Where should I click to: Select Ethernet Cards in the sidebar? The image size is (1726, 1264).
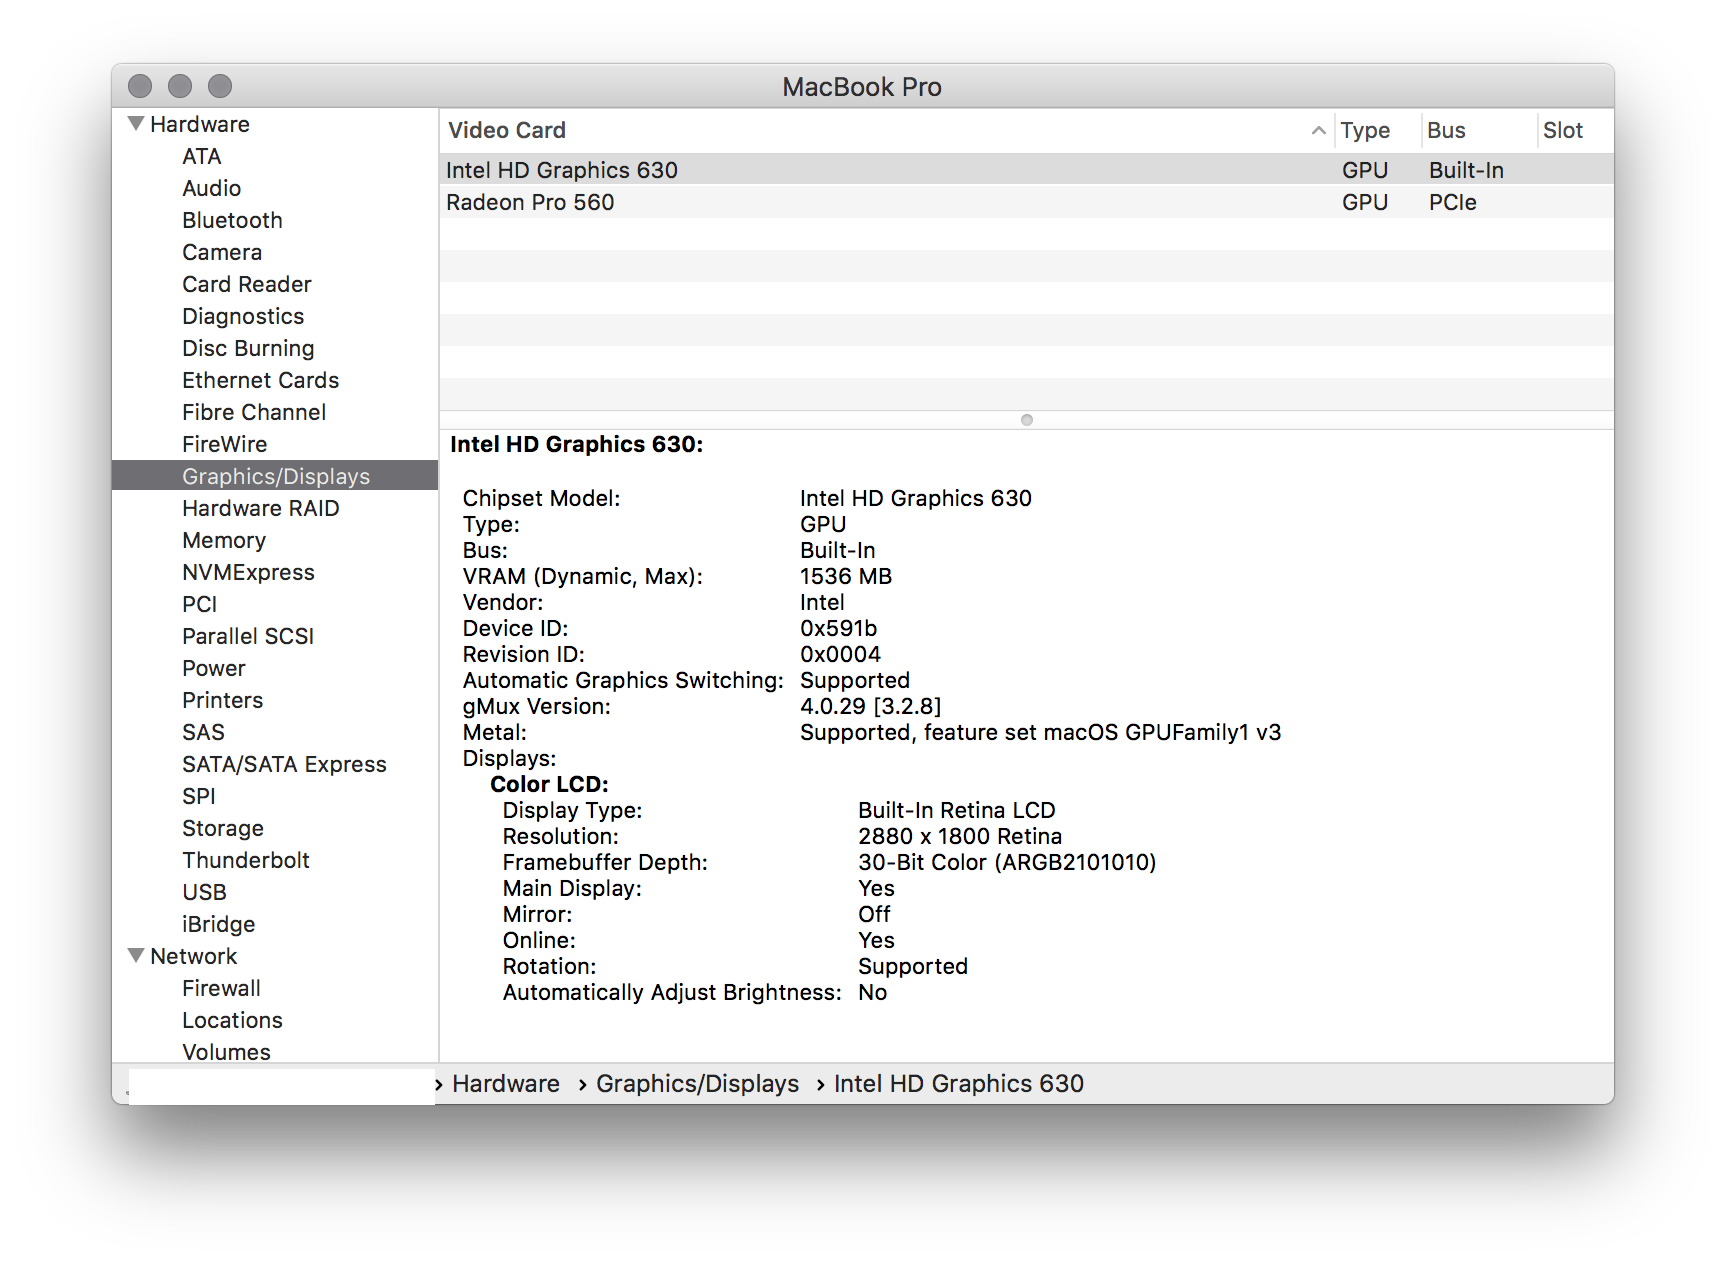pos(260,380)
